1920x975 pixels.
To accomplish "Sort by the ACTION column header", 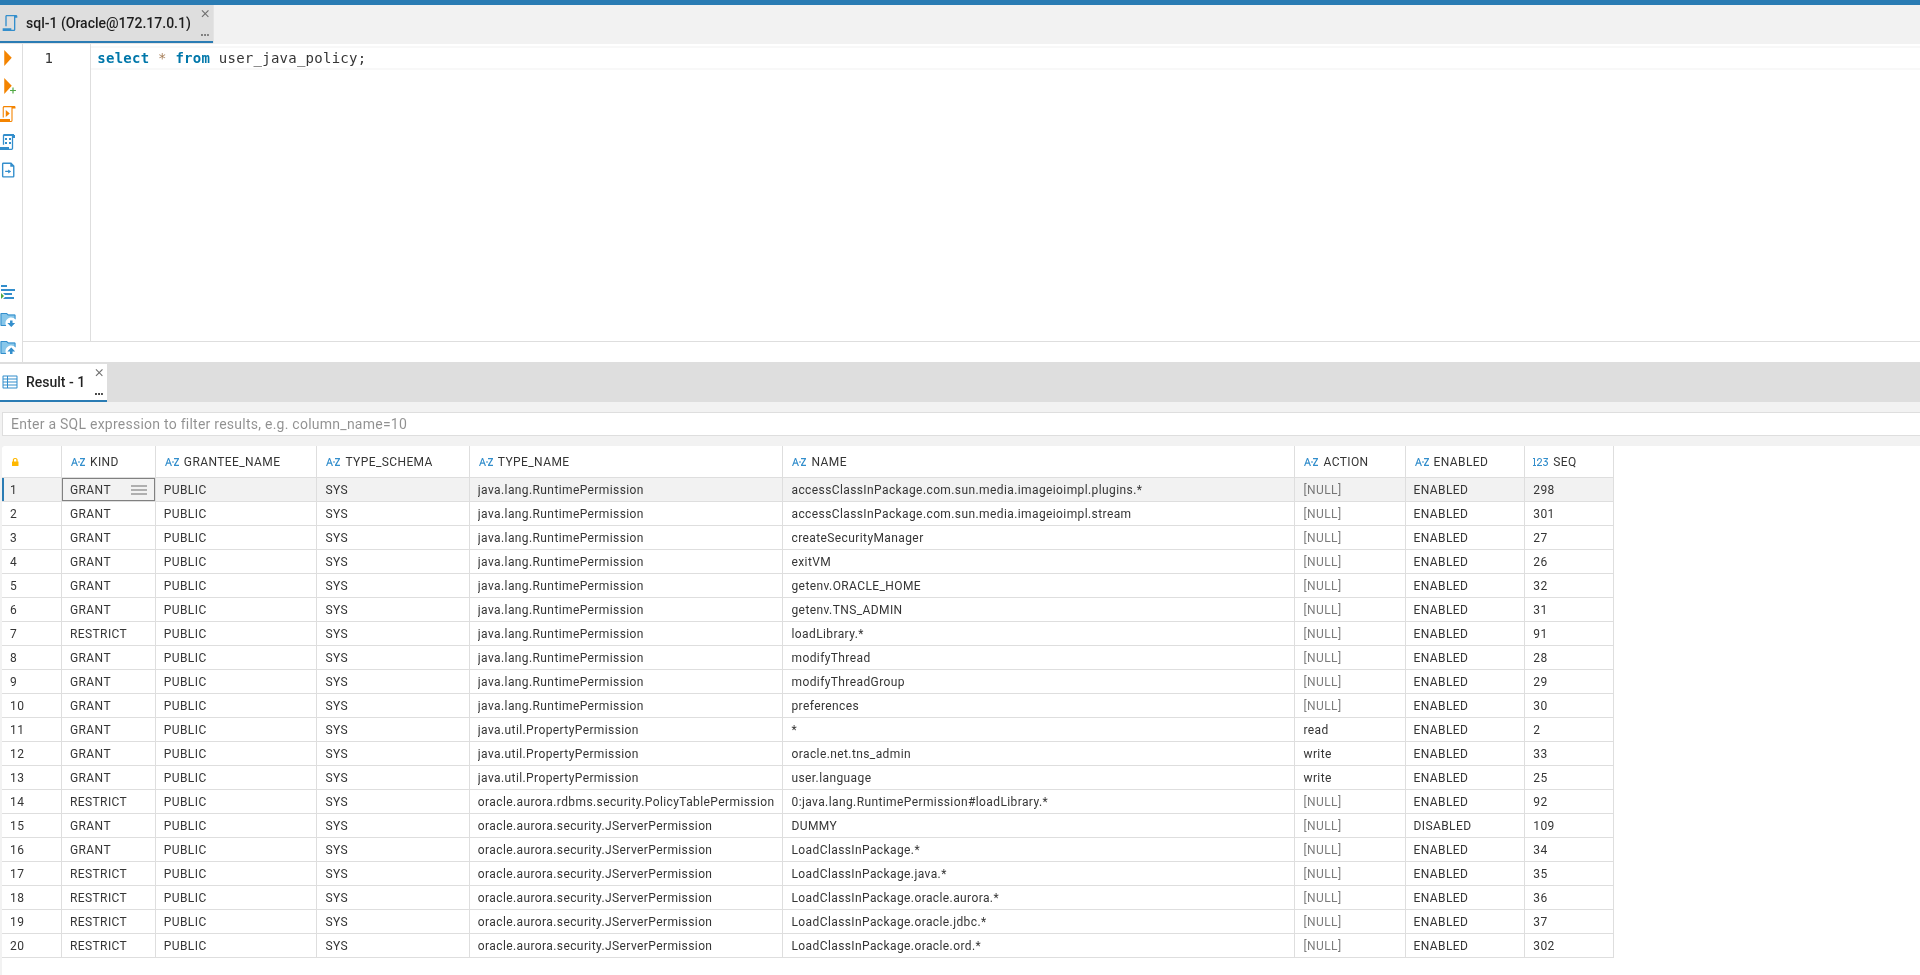I will 1350,462.
